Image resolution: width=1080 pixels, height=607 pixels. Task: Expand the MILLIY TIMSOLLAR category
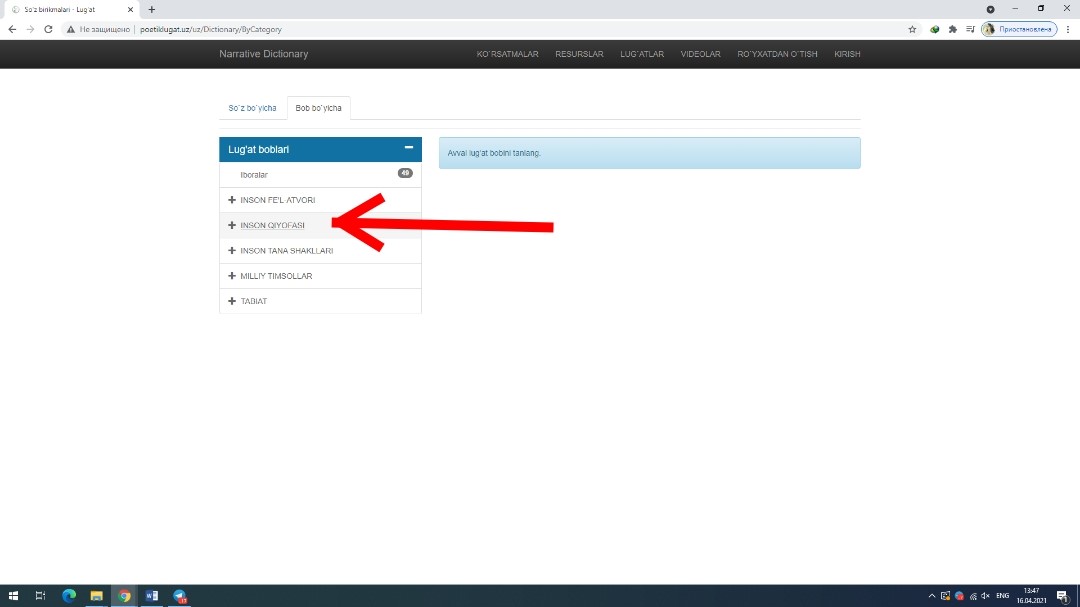(276, 276)
